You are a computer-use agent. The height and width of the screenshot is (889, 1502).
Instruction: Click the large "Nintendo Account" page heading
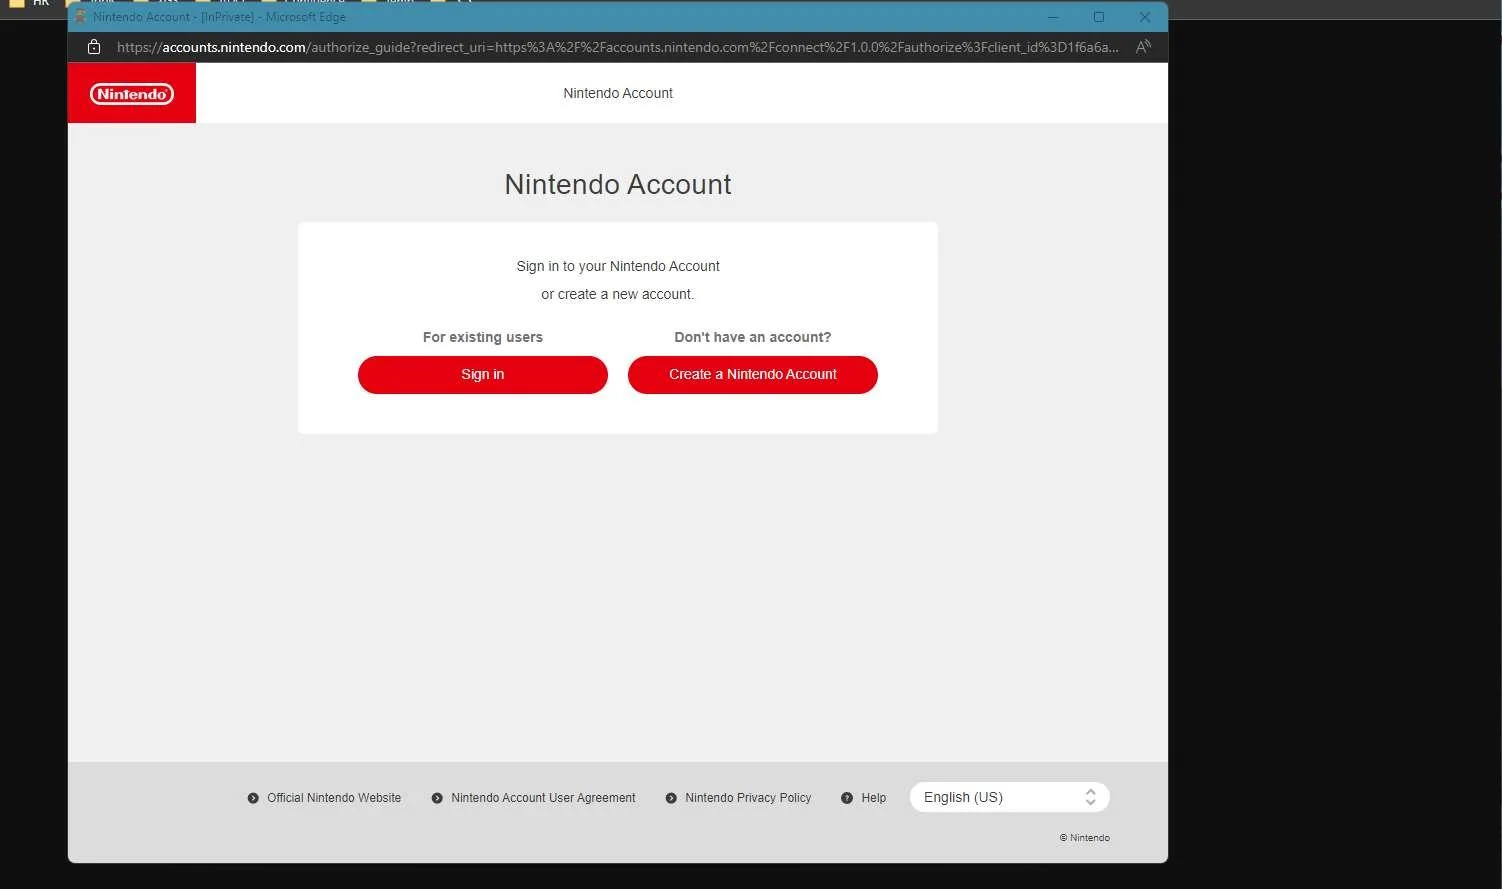(618, 184)
